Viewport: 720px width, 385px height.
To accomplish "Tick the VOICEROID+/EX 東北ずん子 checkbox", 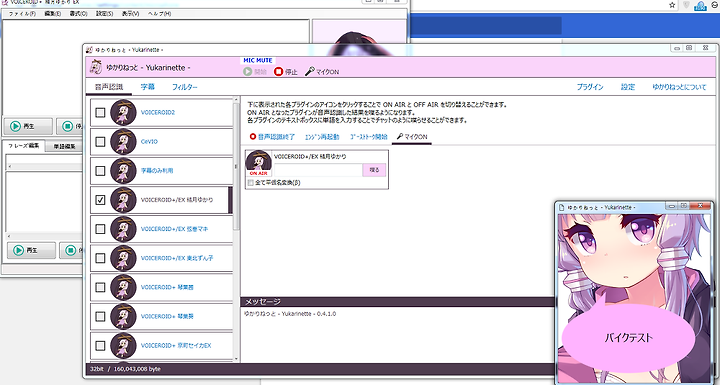I will click(x=100, y=258).
